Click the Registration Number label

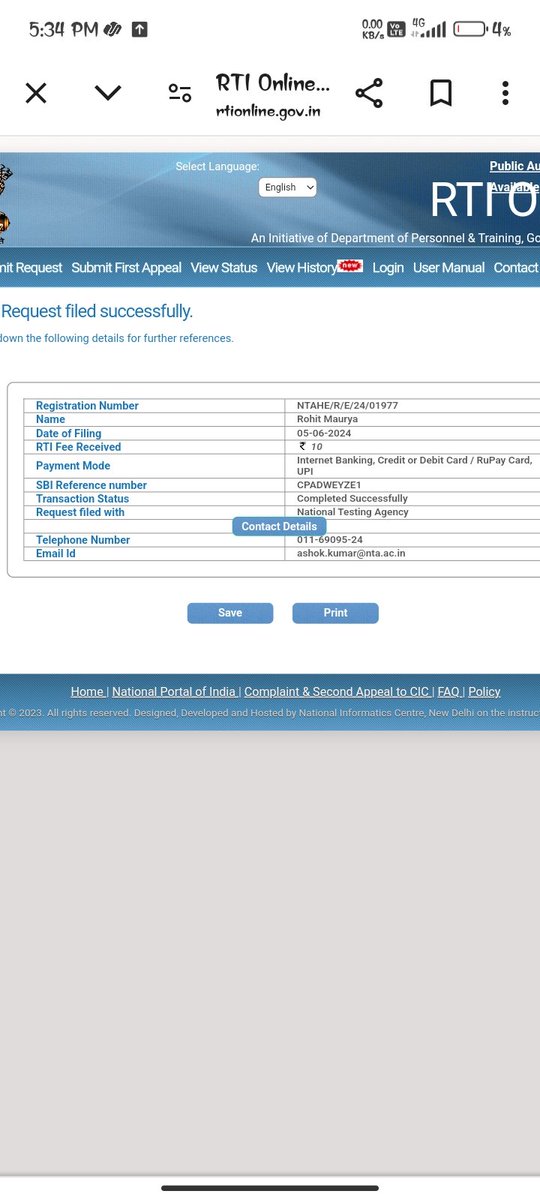point(87,406)
